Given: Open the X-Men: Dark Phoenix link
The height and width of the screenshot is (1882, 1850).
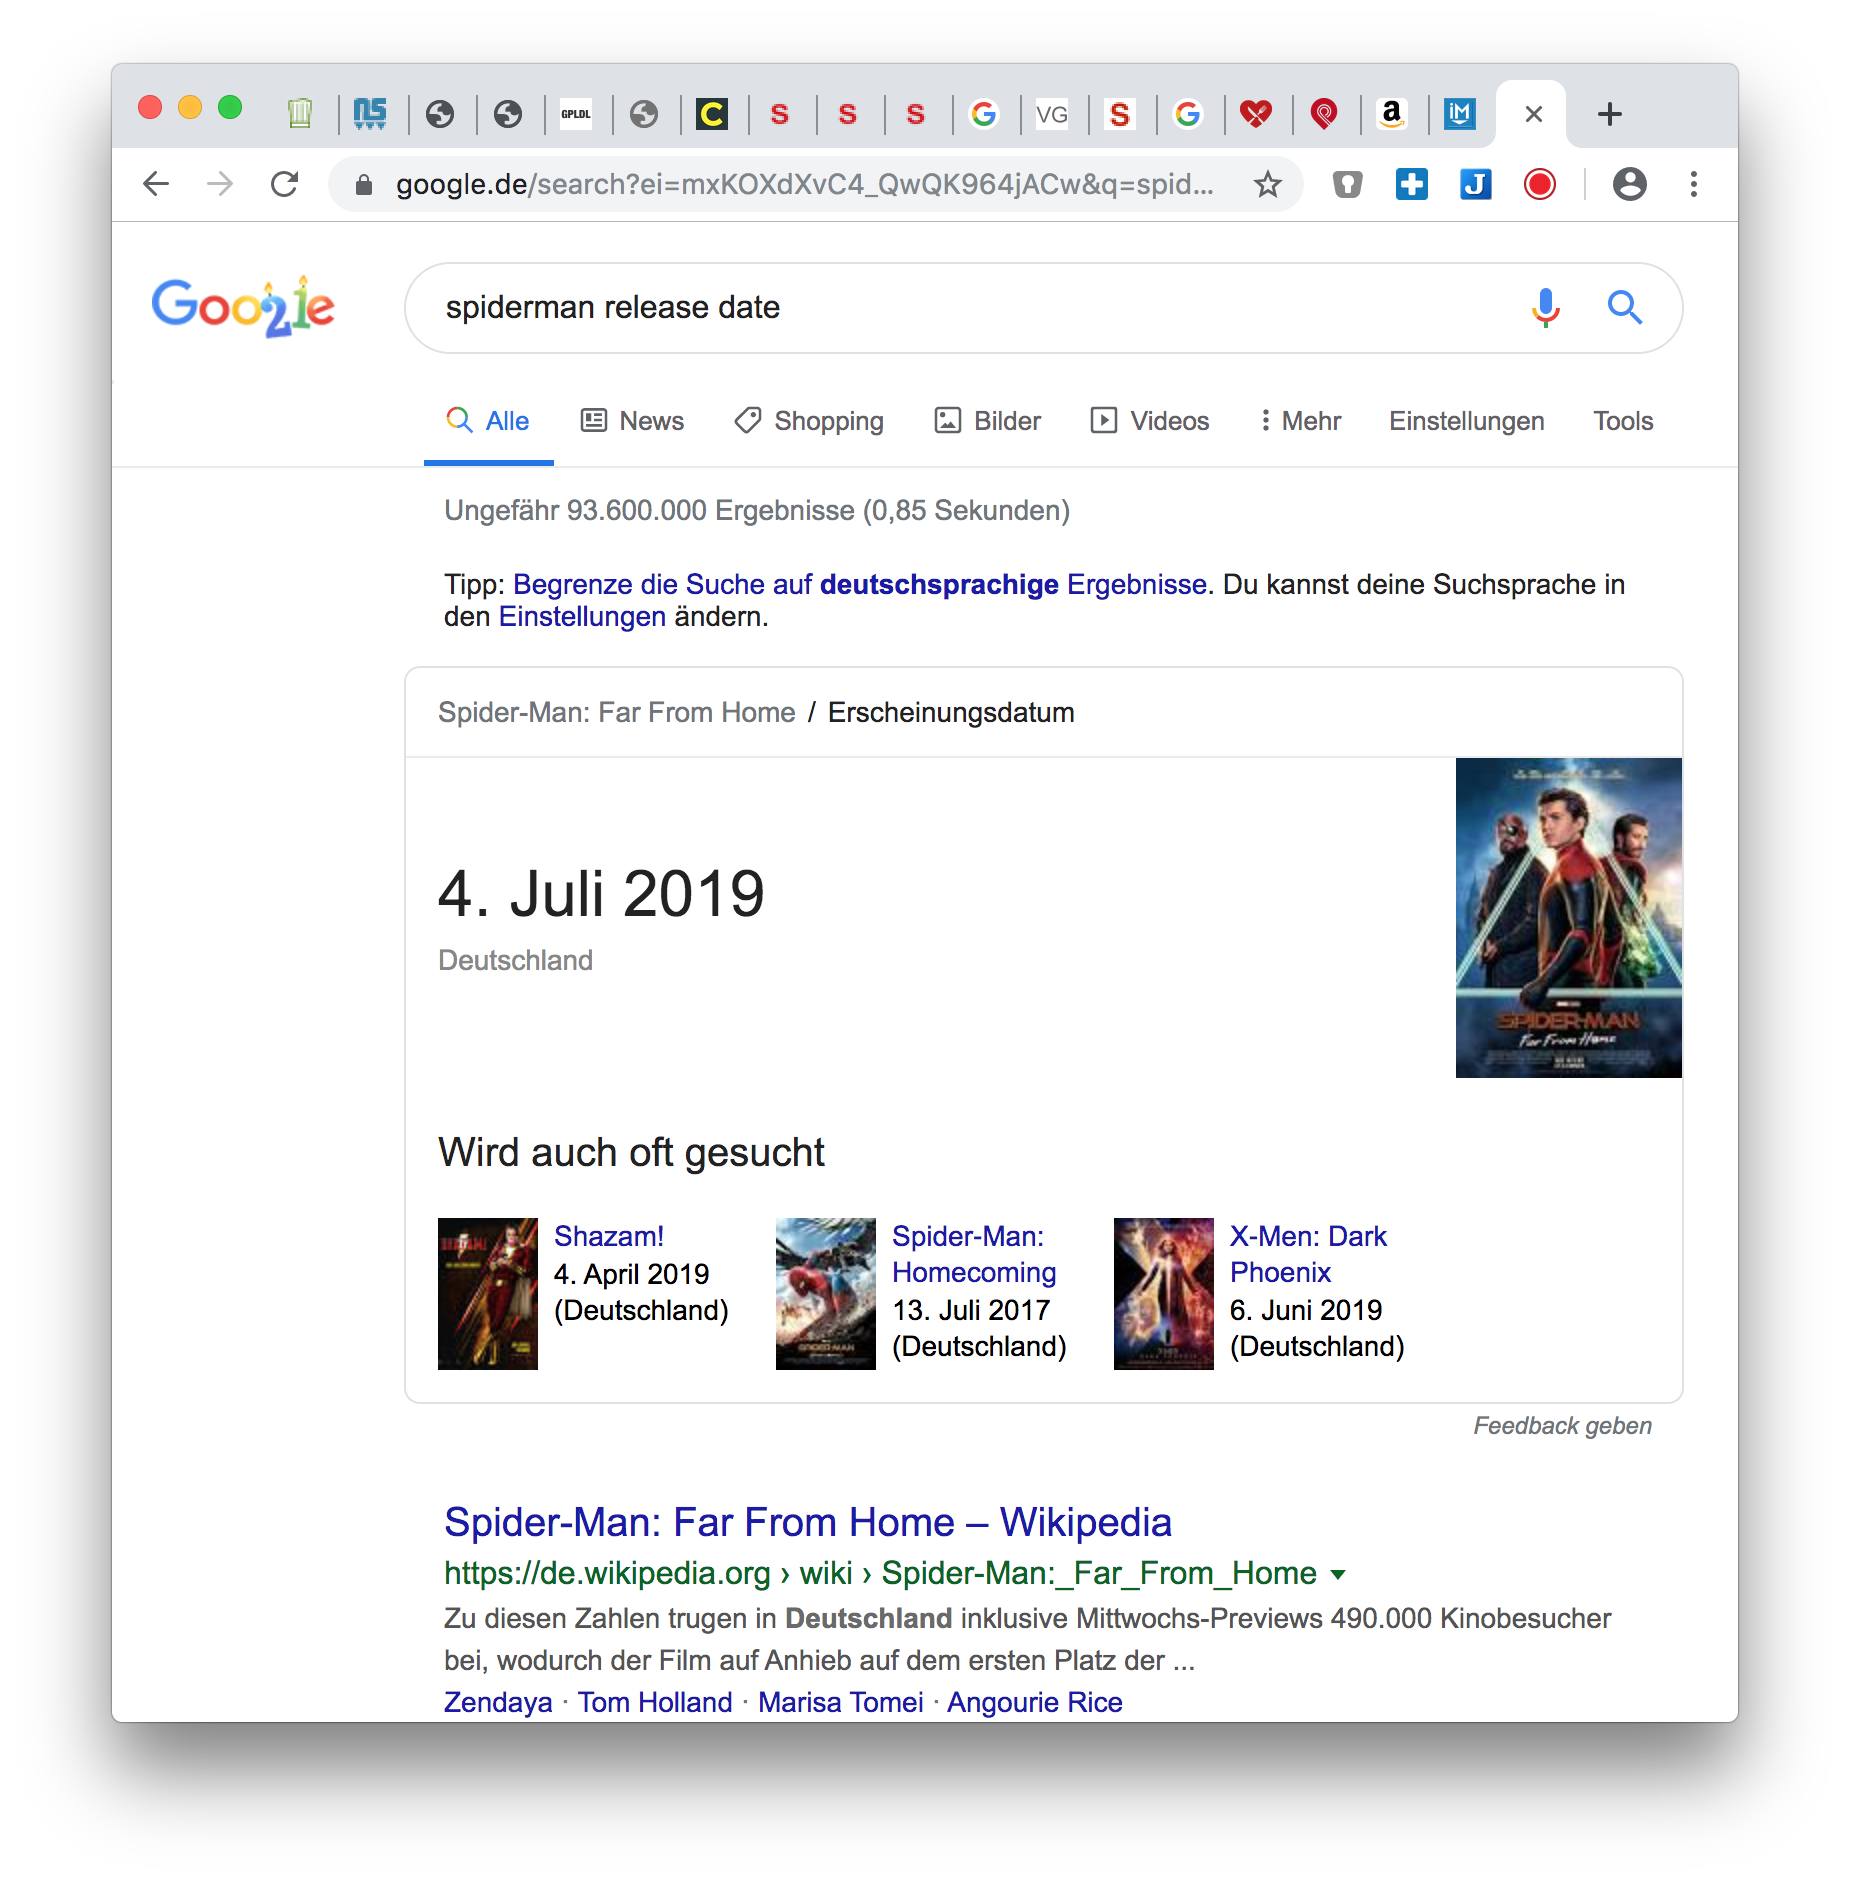Looking at the screenshot, I should point(1308,1255).
